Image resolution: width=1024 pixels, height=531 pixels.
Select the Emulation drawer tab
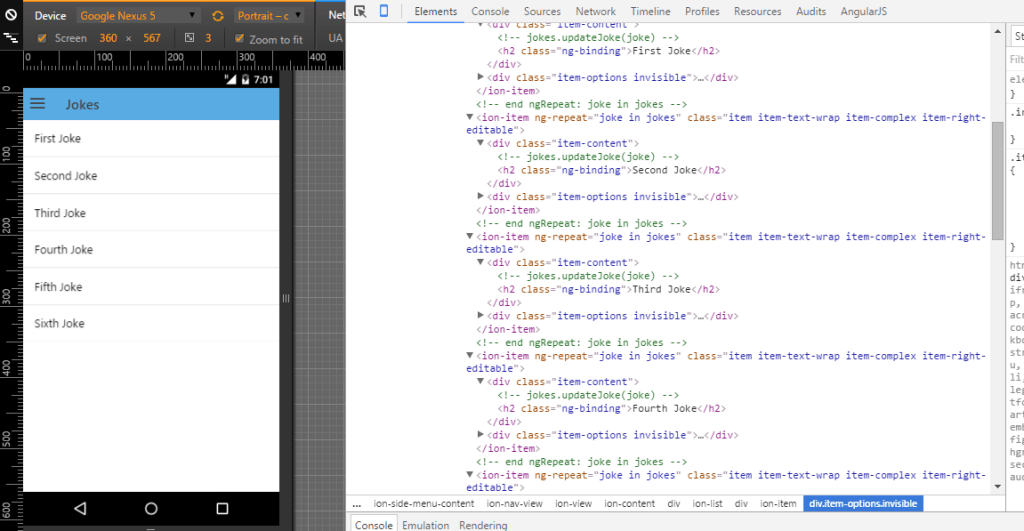pos(426,525)
